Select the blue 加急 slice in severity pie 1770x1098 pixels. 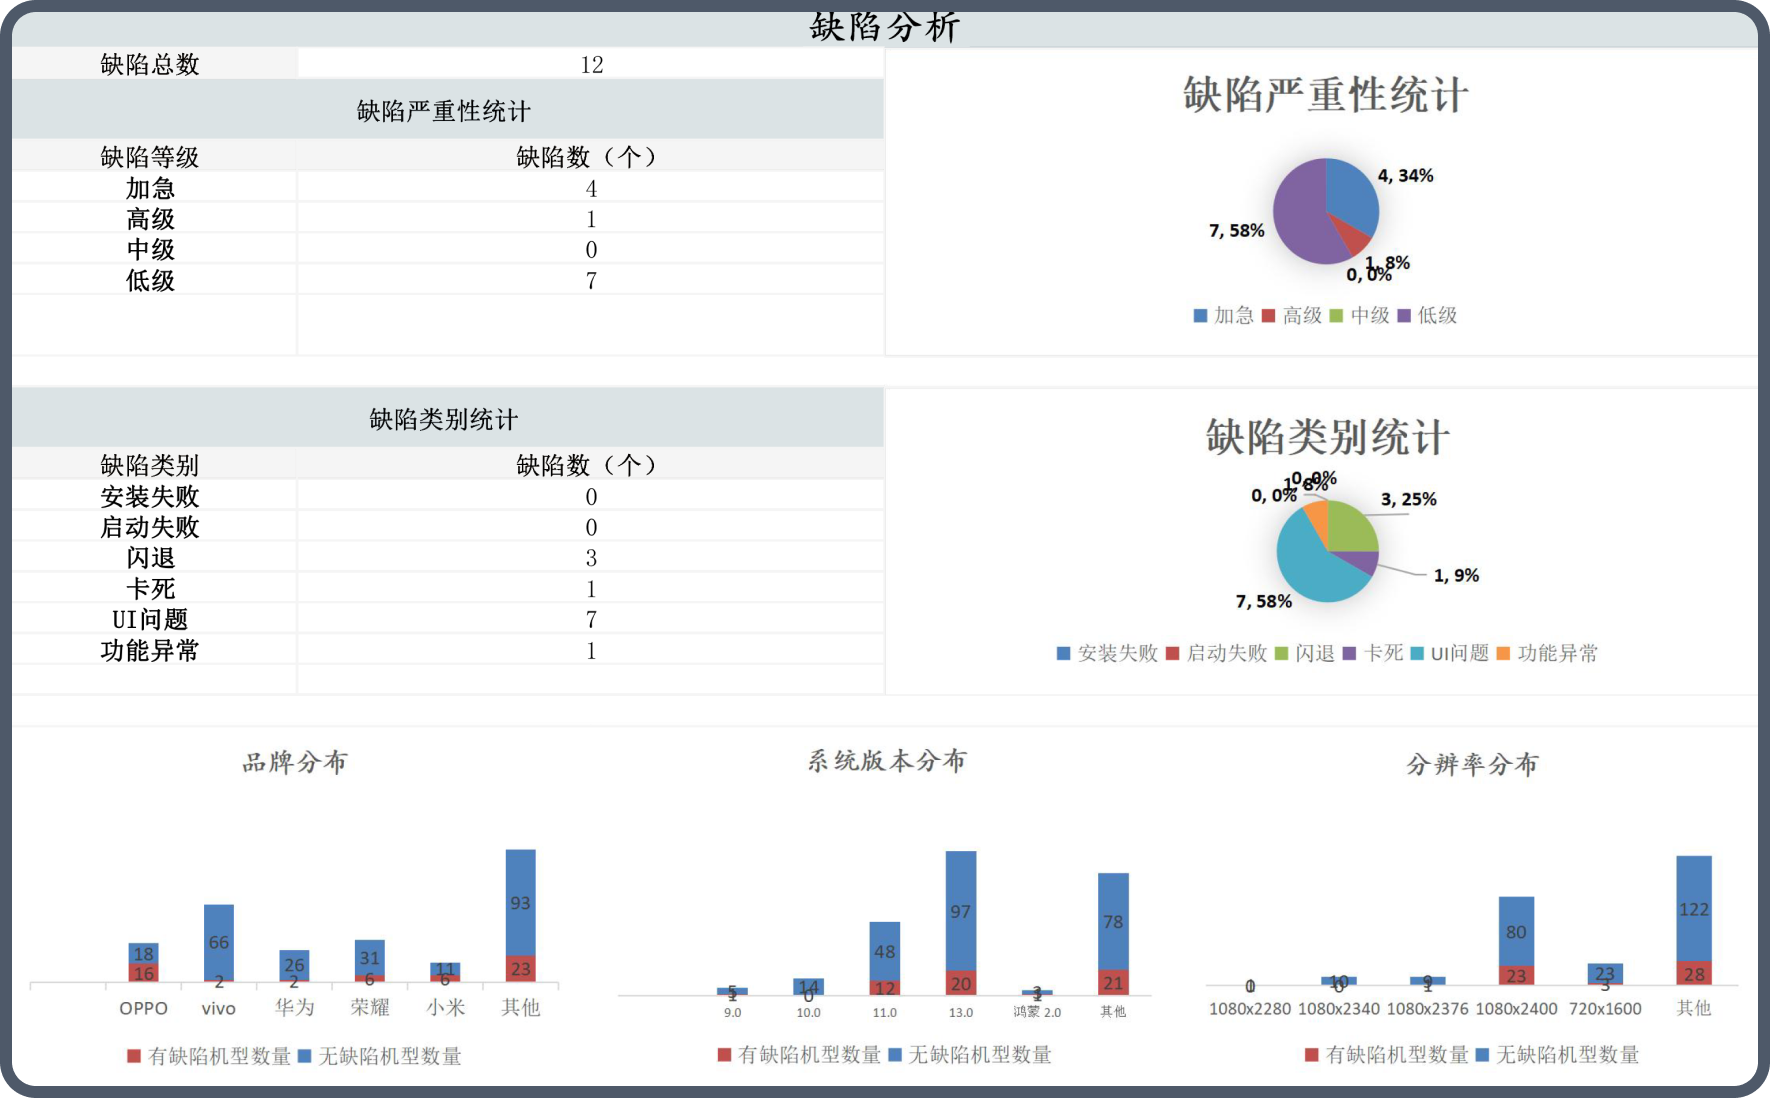[x=1350, y=195]
